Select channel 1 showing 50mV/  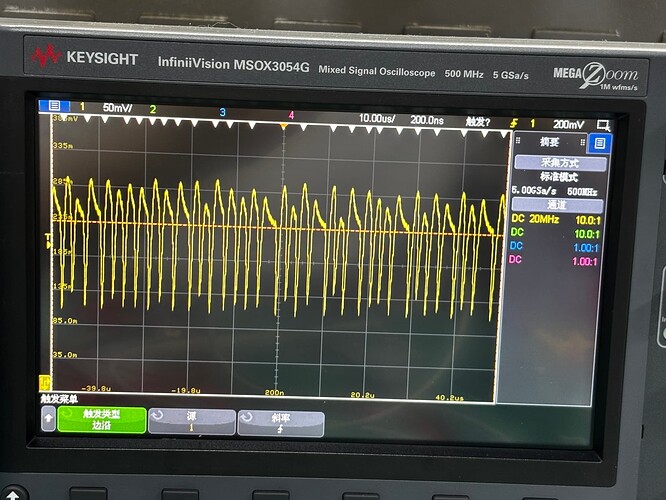(105, 107)
